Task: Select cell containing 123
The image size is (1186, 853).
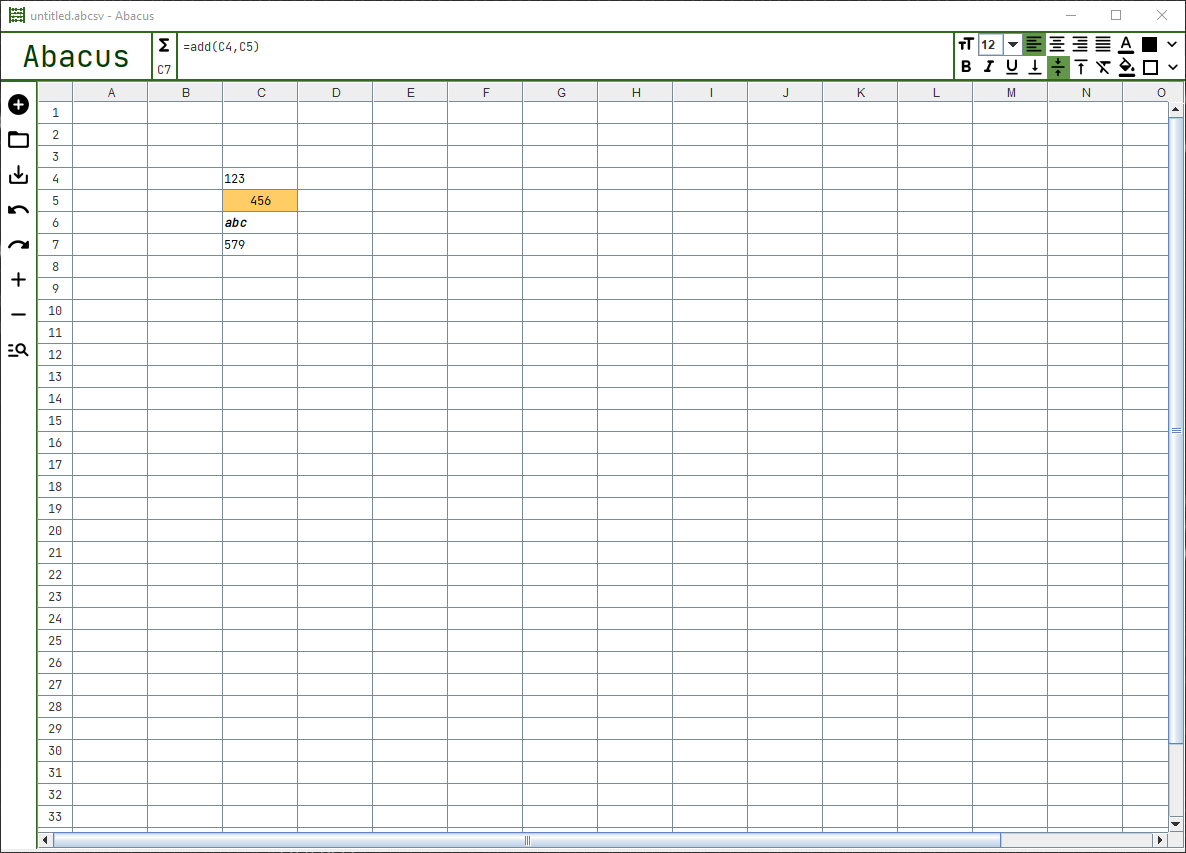Action: [260, 178]
